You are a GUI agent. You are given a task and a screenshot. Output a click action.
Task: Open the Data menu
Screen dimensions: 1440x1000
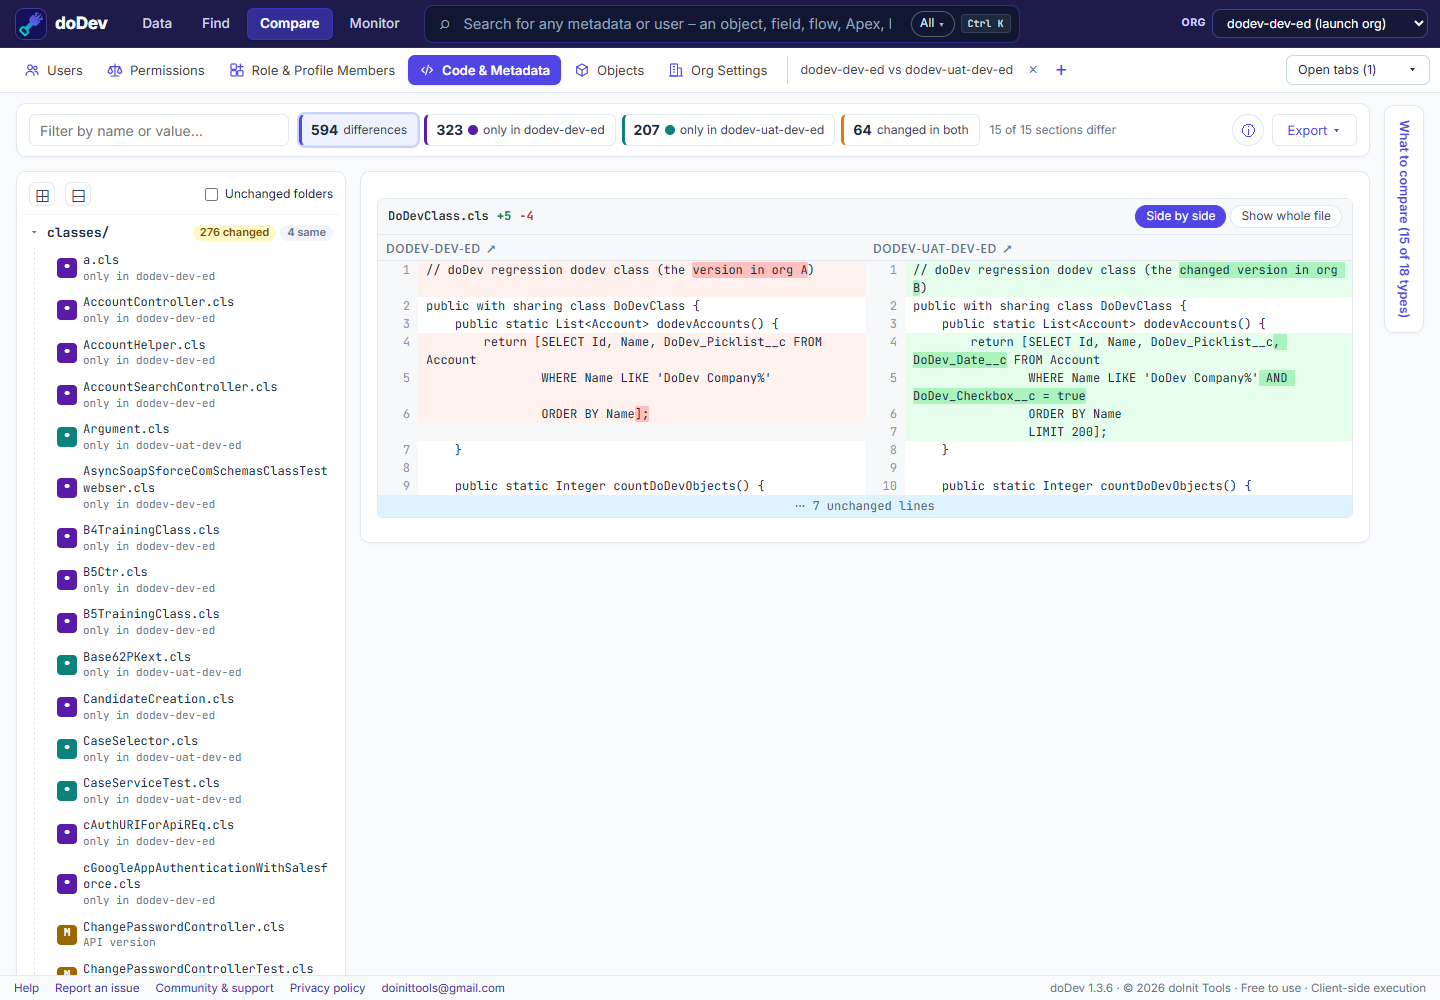[x=157, y=24]
